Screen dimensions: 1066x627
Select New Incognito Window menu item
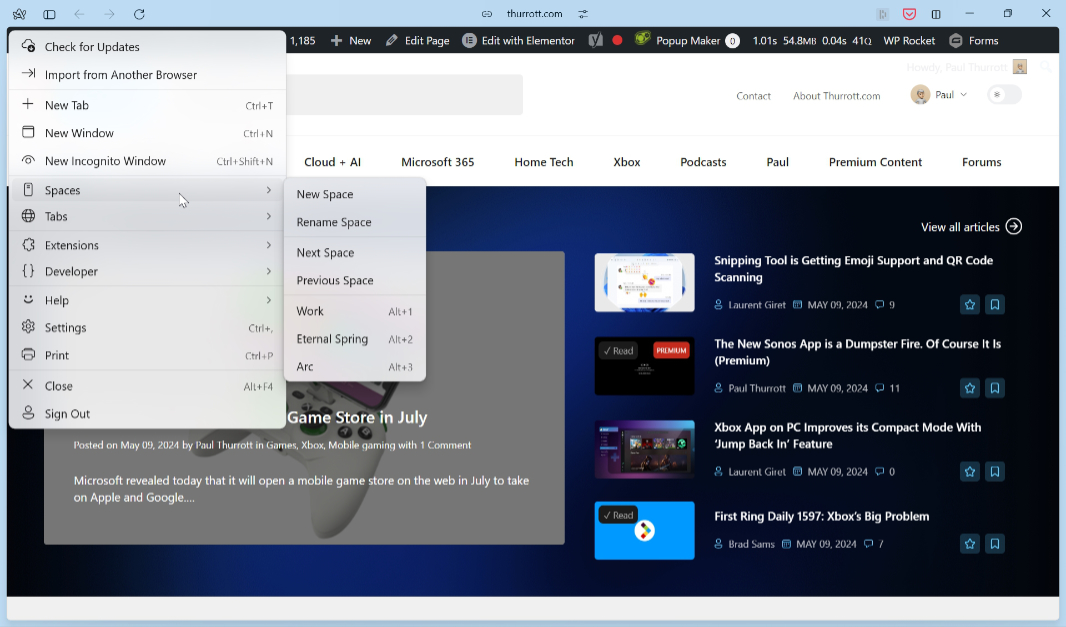[x=105, y=161]
